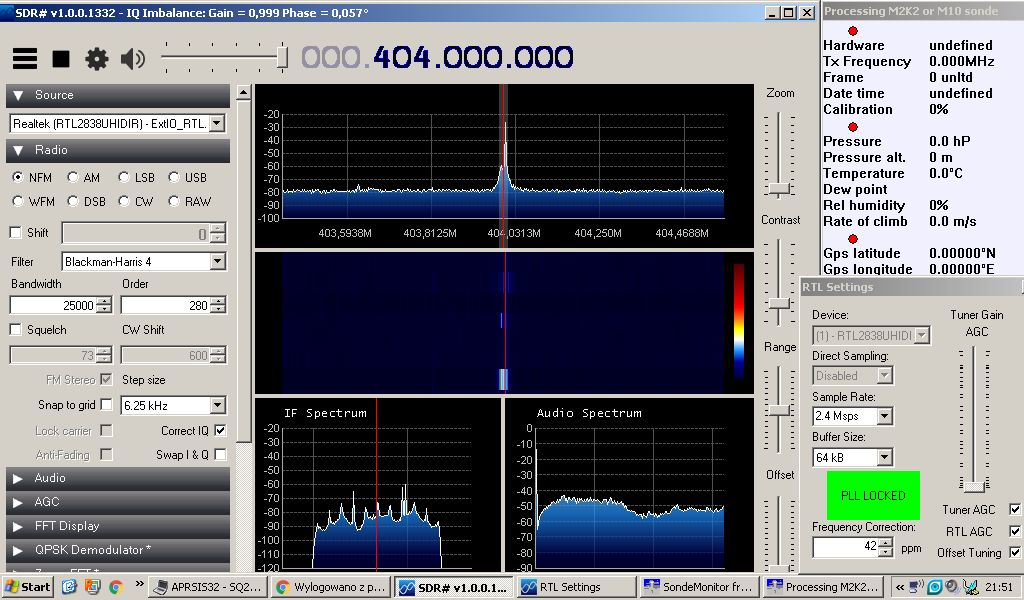Enable the Squelch checkbox
Viewport: 1024px width, 600px height.
[x=16, y=330]
